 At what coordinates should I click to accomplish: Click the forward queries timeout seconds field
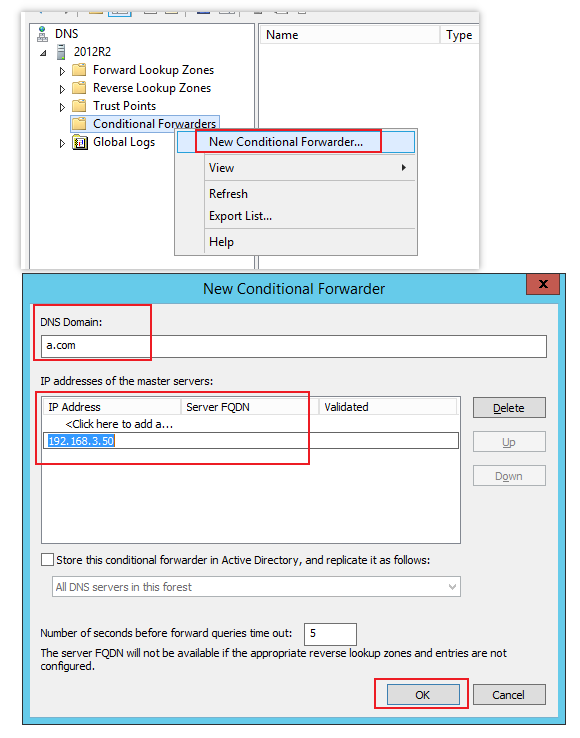tap(330, 634)
